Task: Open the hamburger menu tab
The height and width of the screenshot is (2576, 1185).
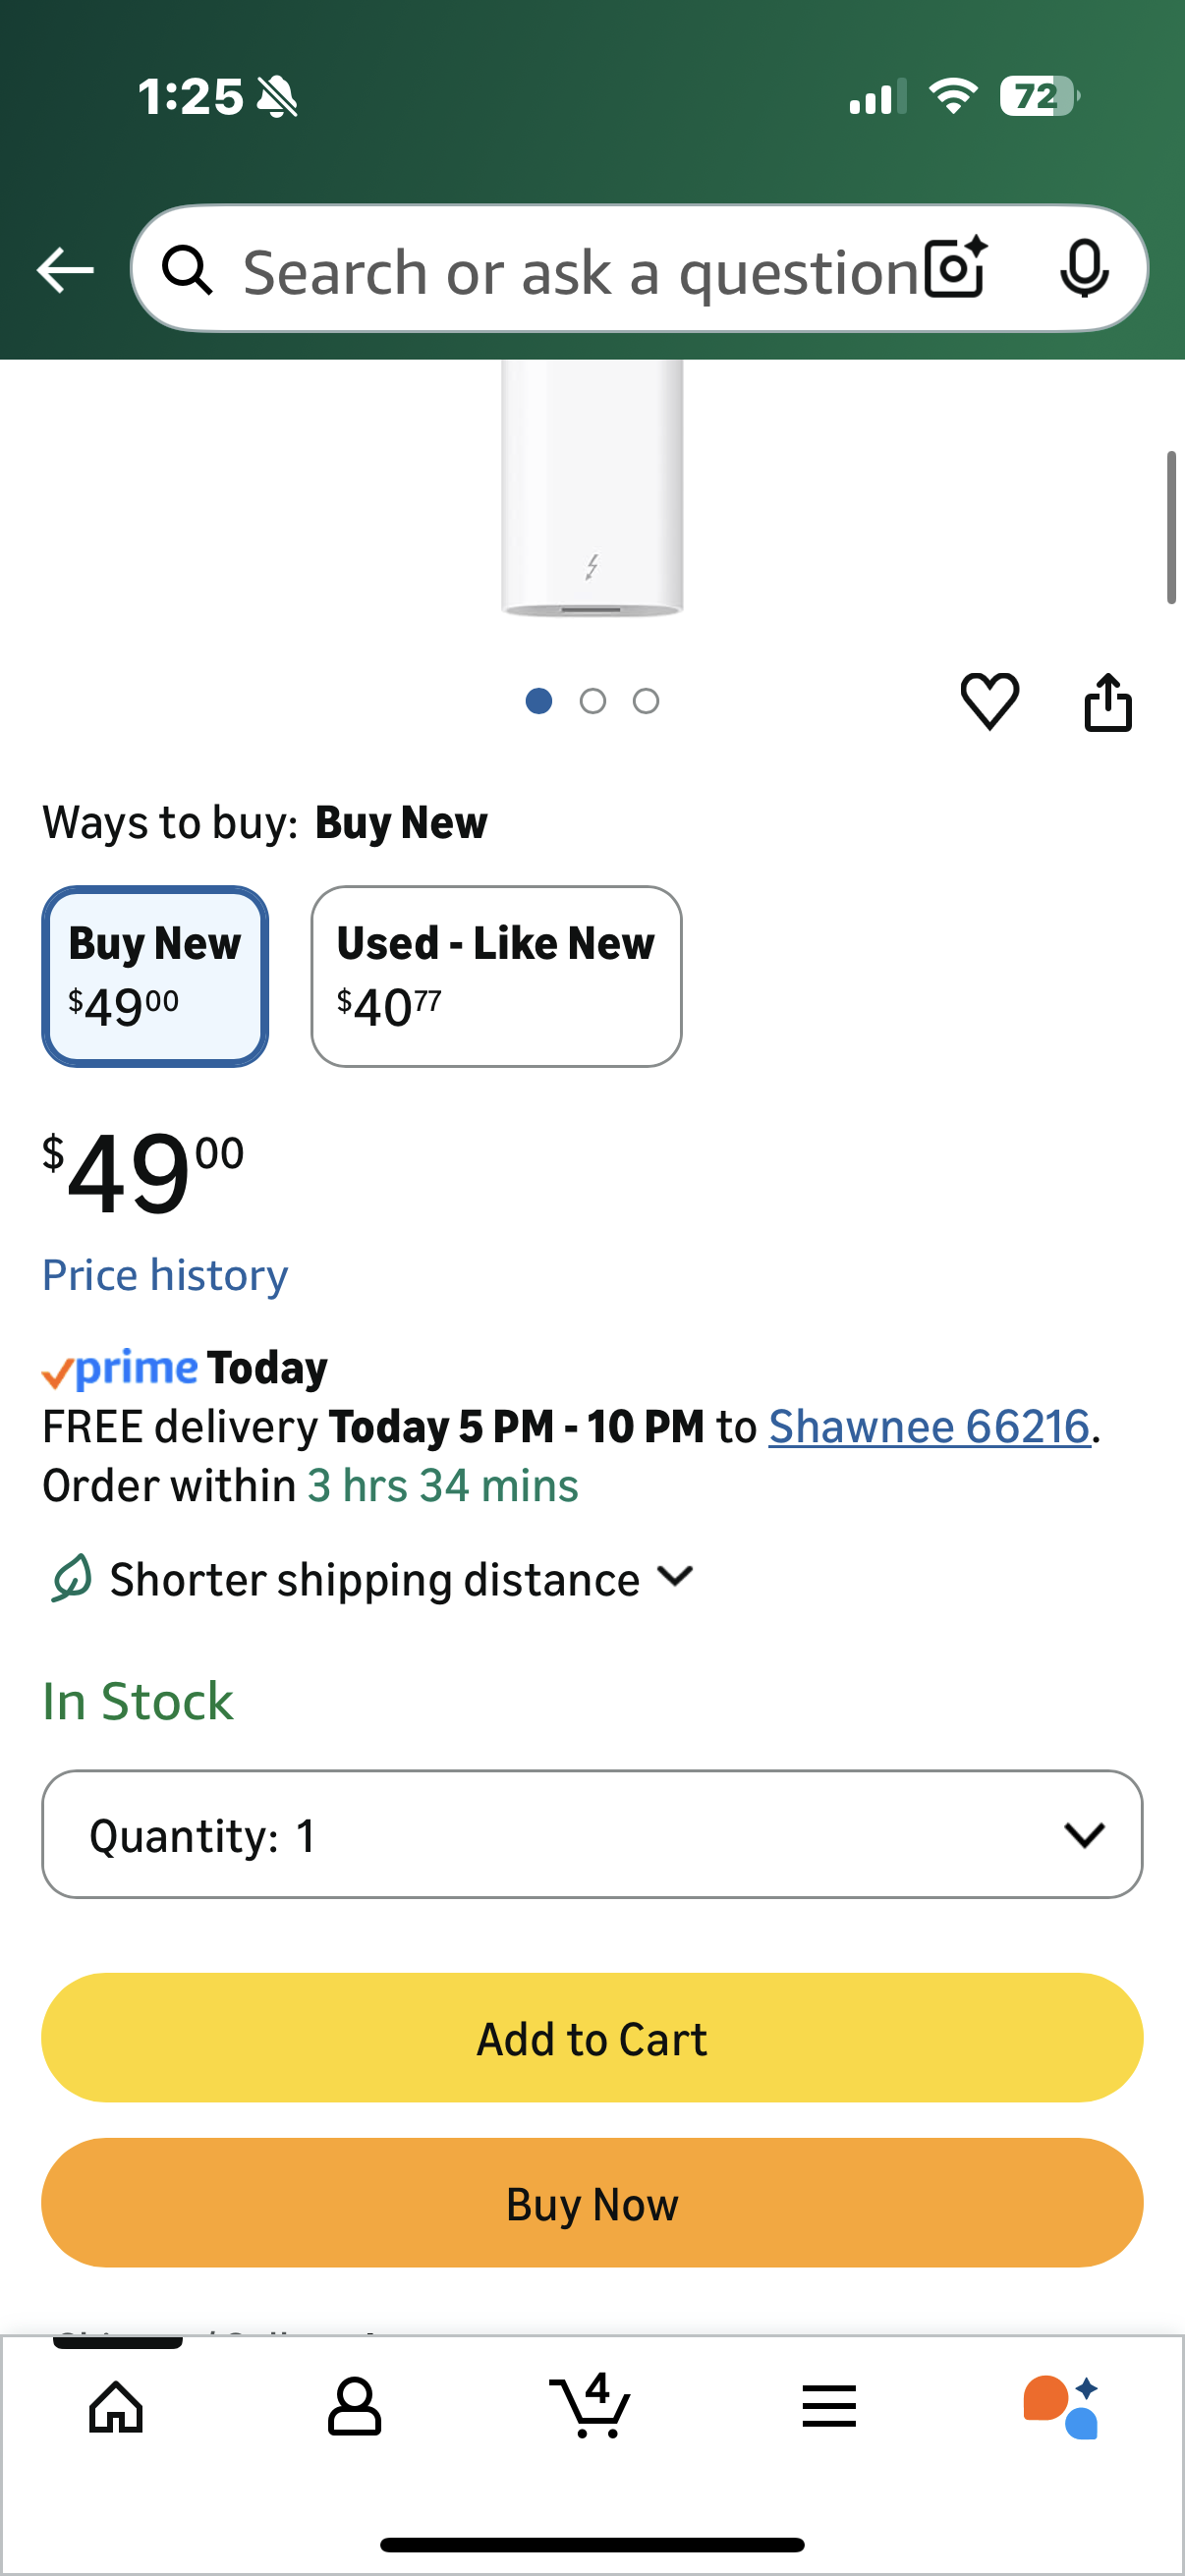Action: pyautogui.click(x=828, y=2406)
